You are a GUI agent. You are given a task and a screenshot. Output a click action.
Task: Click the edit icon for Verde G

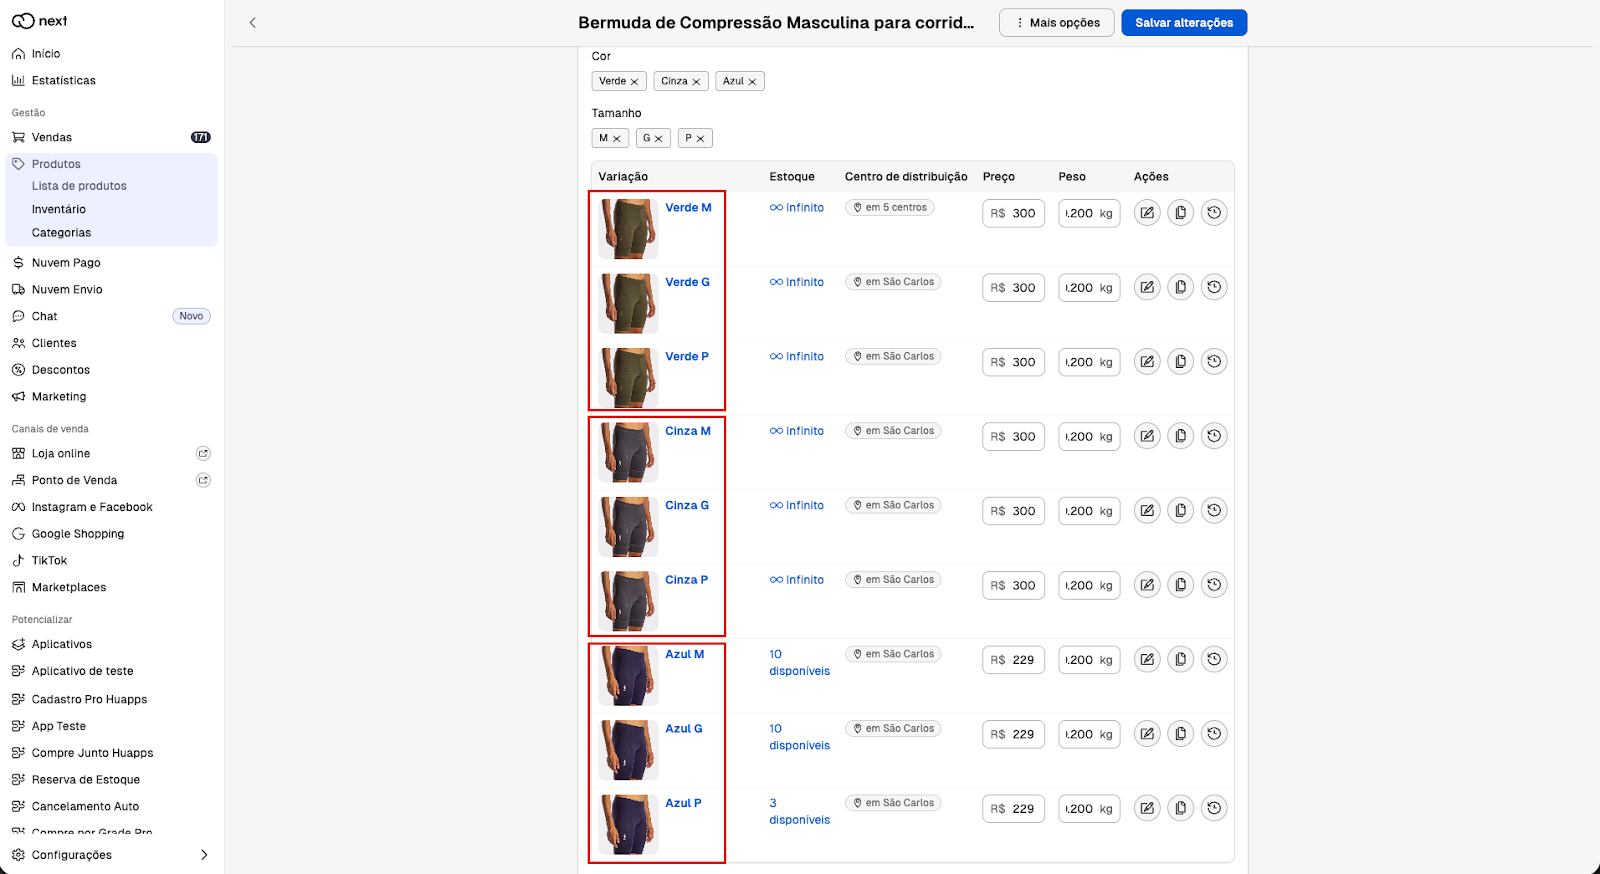point(1147,287)
